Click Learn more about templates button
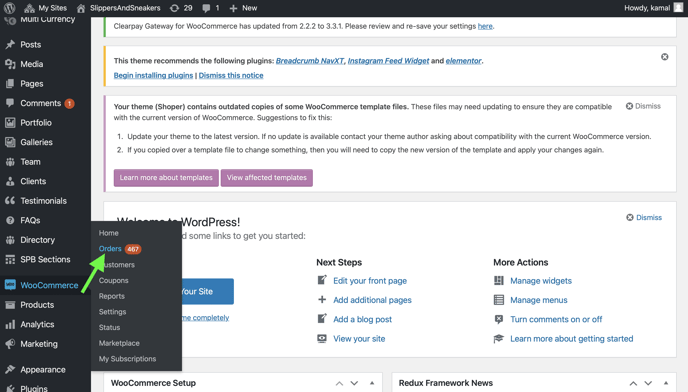The image size is (688, 392). click(166, 177)
